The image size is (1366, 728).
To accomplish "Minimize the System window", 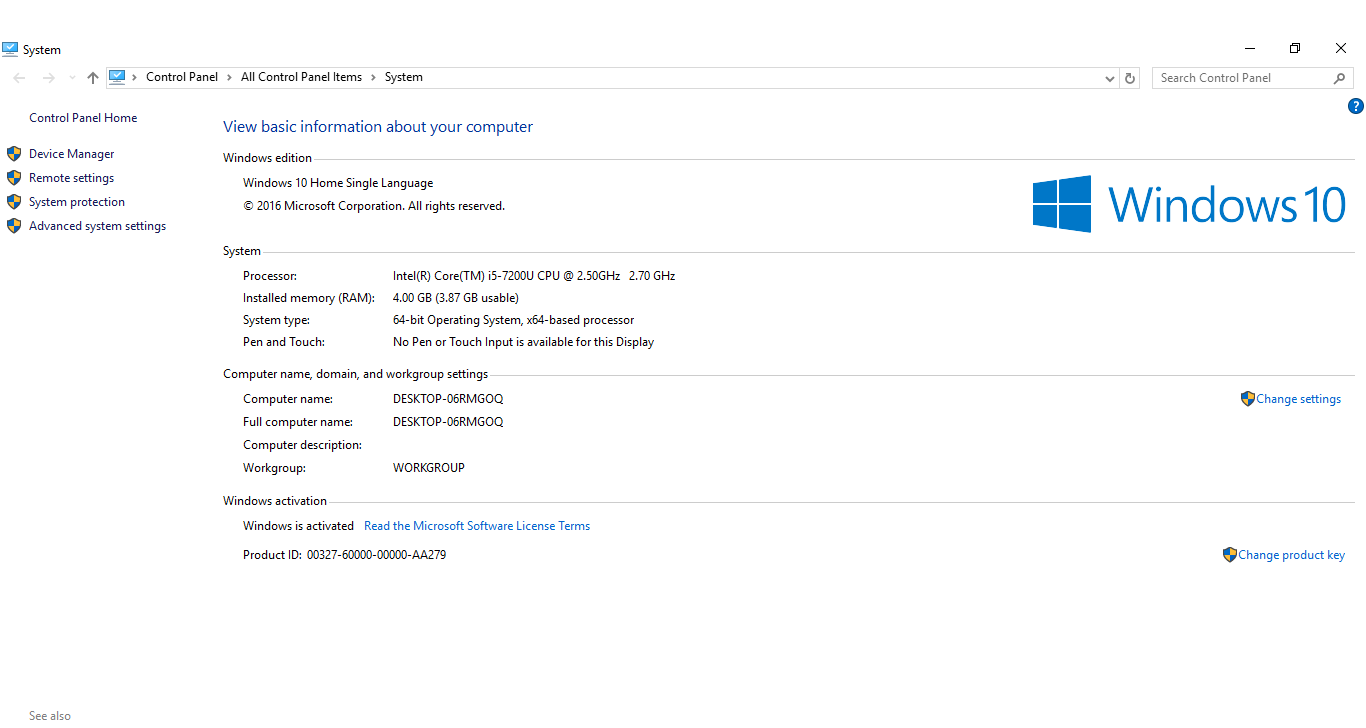I will tap(1250, 48).
